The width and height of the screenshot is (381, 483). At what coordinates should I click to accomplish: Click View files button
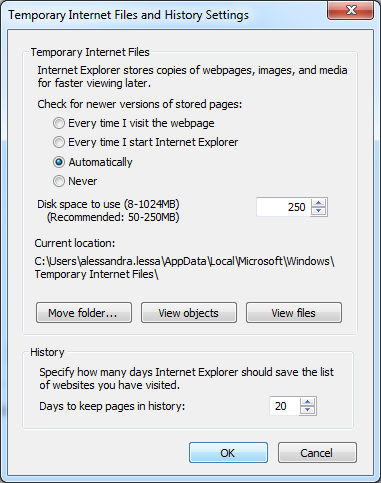pyautogui.click(x=294, y=313)
